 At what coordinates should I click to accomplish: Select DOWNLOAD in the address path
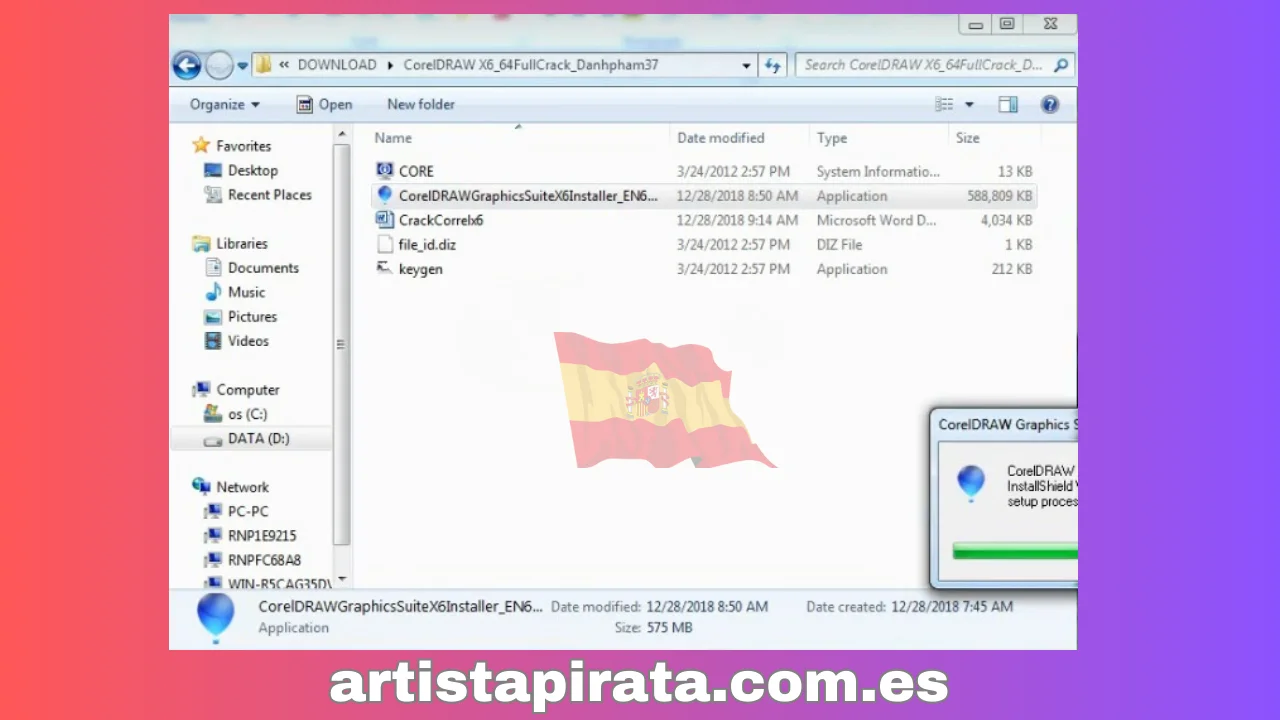337,65
